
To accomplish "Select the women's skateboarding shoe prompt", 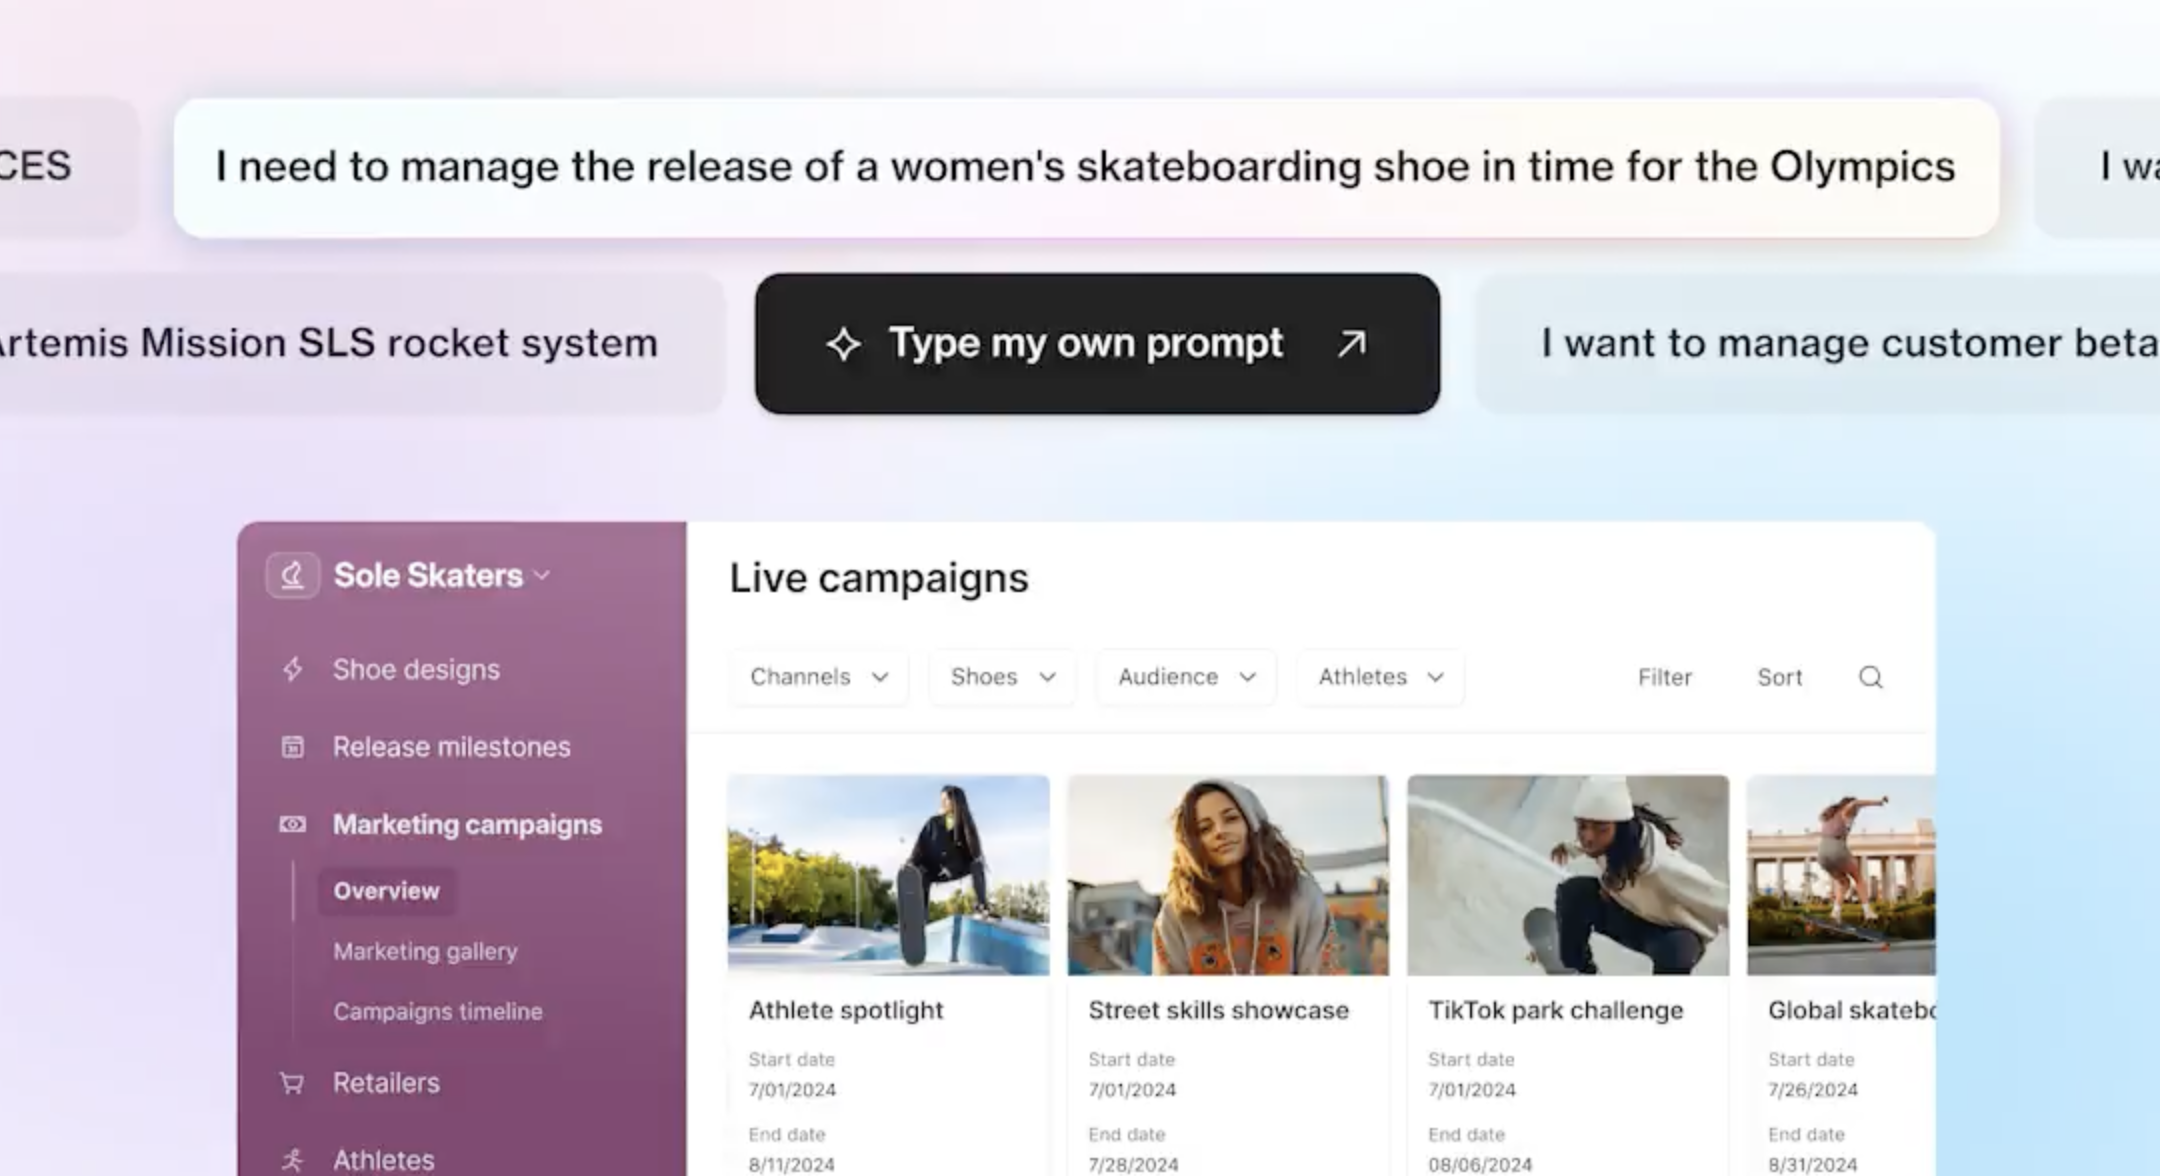I will pyautogui.click(x=1085, y=167).
